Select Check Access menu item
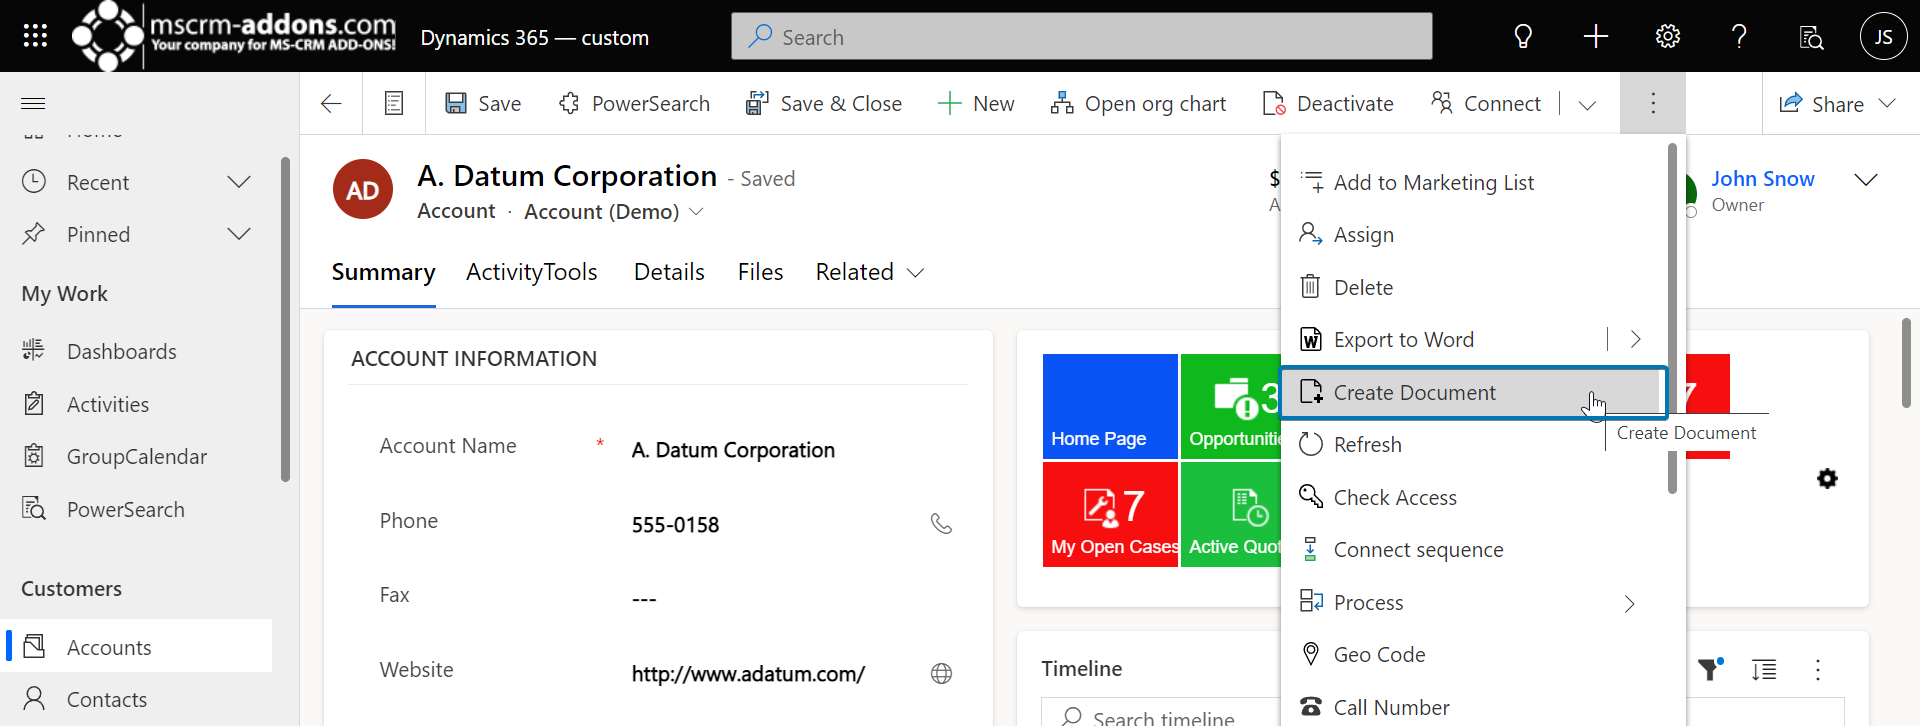The image size is (1920, 726). [1476, 497]
